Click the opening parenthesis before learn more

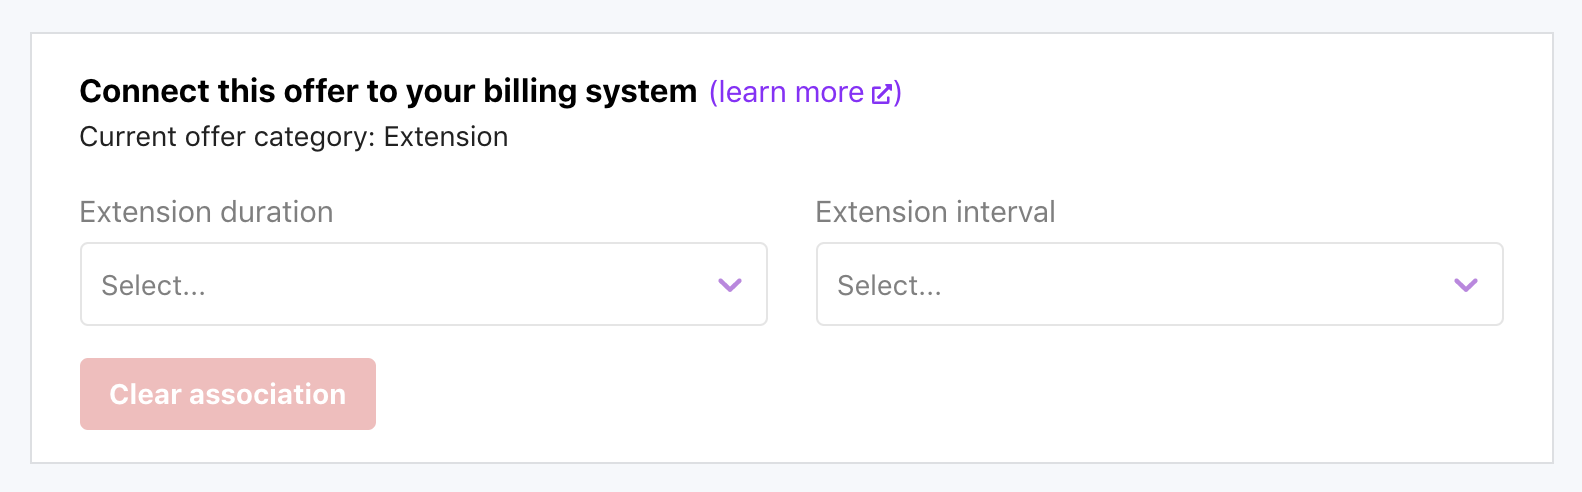(714, 92)
